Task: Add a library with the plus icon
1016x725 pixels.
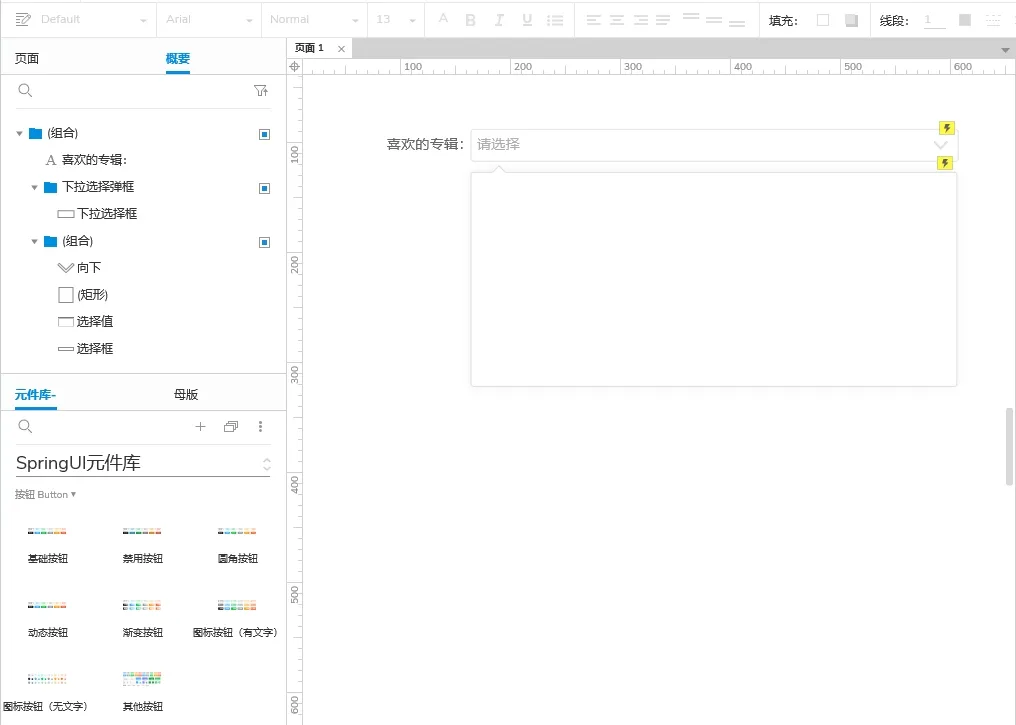Action: tap(200, 426)
